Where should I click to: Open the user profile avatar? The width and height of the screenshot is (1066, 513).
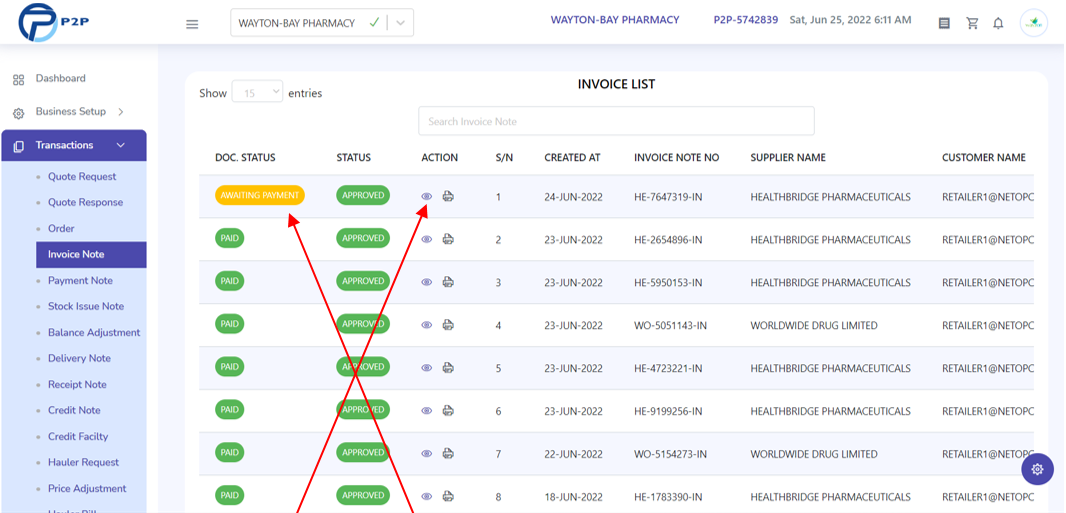[x=1033, y=22]
